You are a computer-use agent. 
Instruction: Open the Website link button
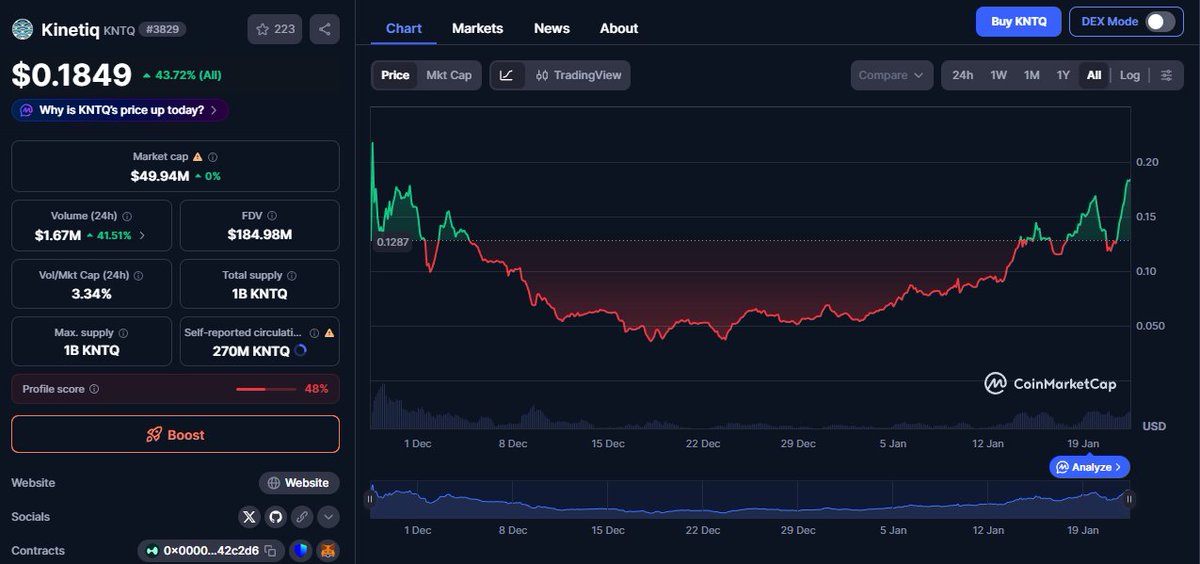pos(299,483)
